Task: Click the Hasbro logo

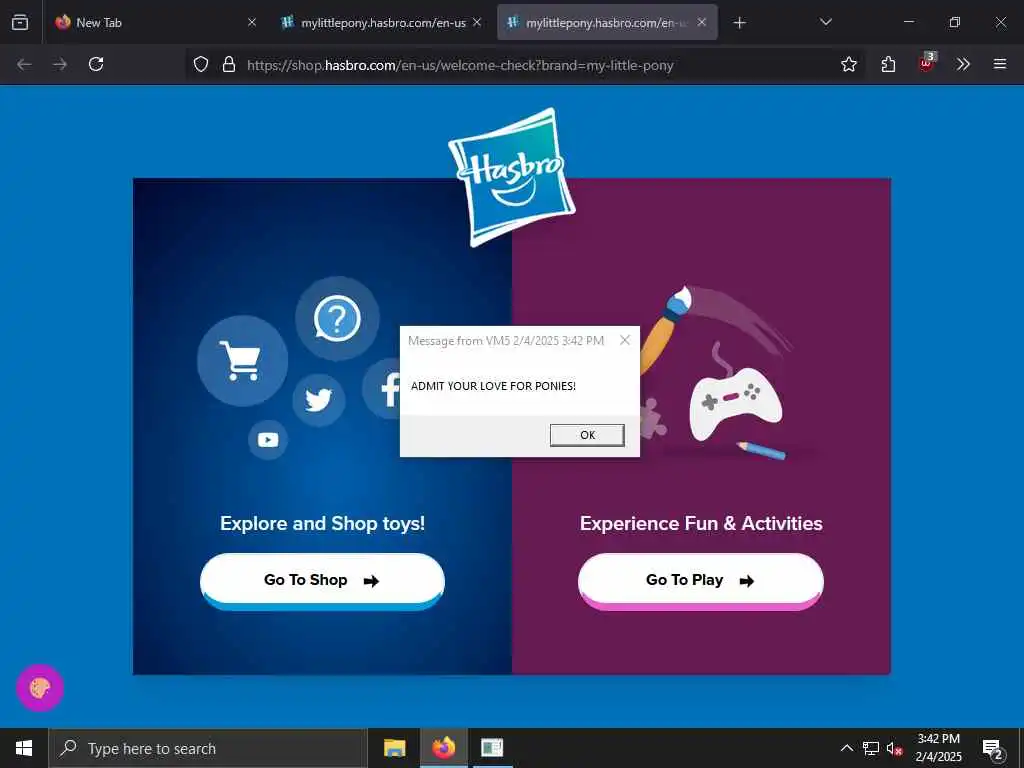Action: click(x=511, y=178)
